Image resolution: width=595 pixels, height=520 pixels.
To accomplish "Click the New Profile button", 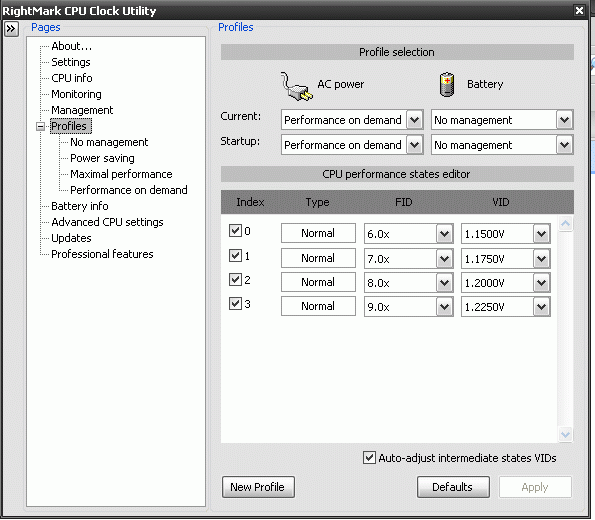I will click(258, 487).
